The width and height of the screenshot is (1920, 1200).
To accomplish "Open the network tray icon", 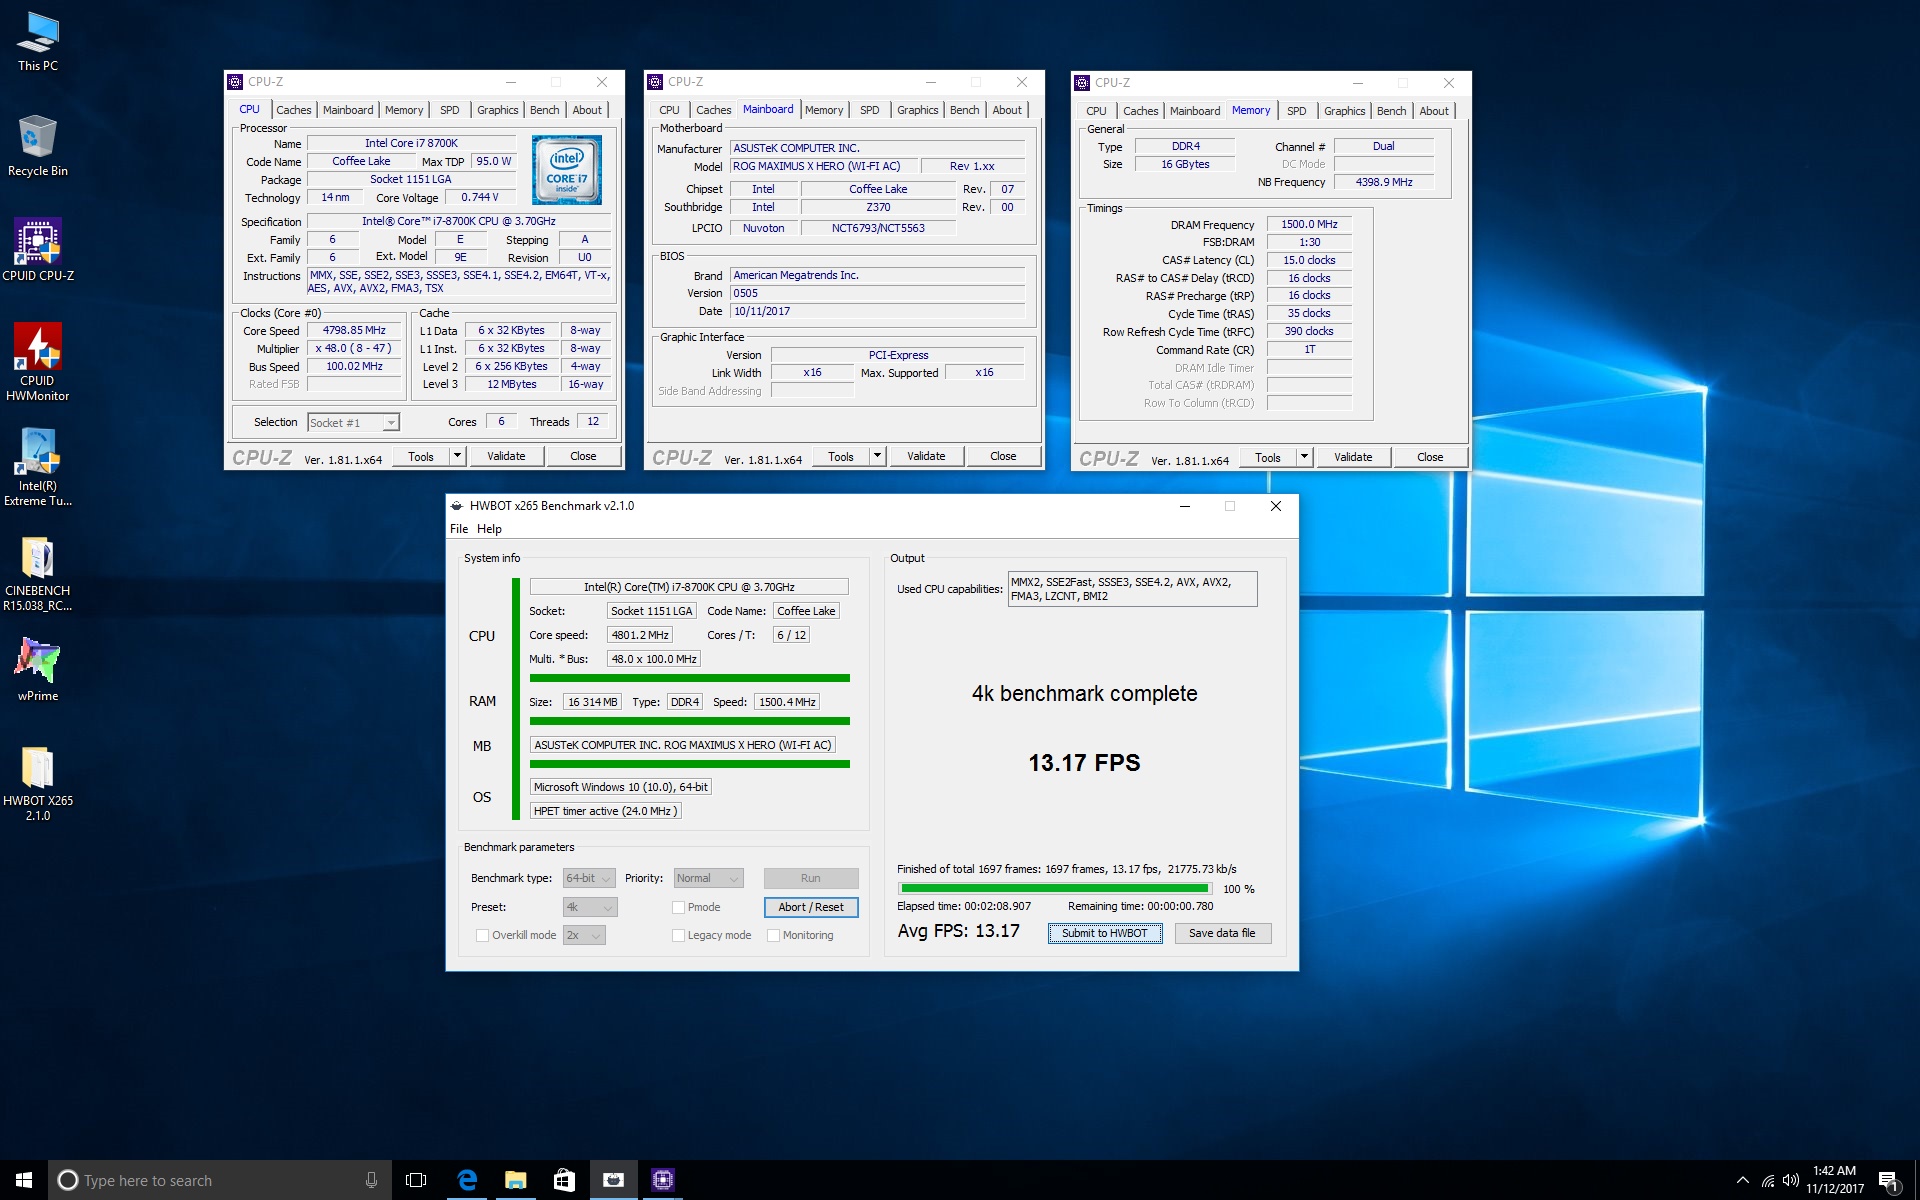I will pos(1767,1180).
